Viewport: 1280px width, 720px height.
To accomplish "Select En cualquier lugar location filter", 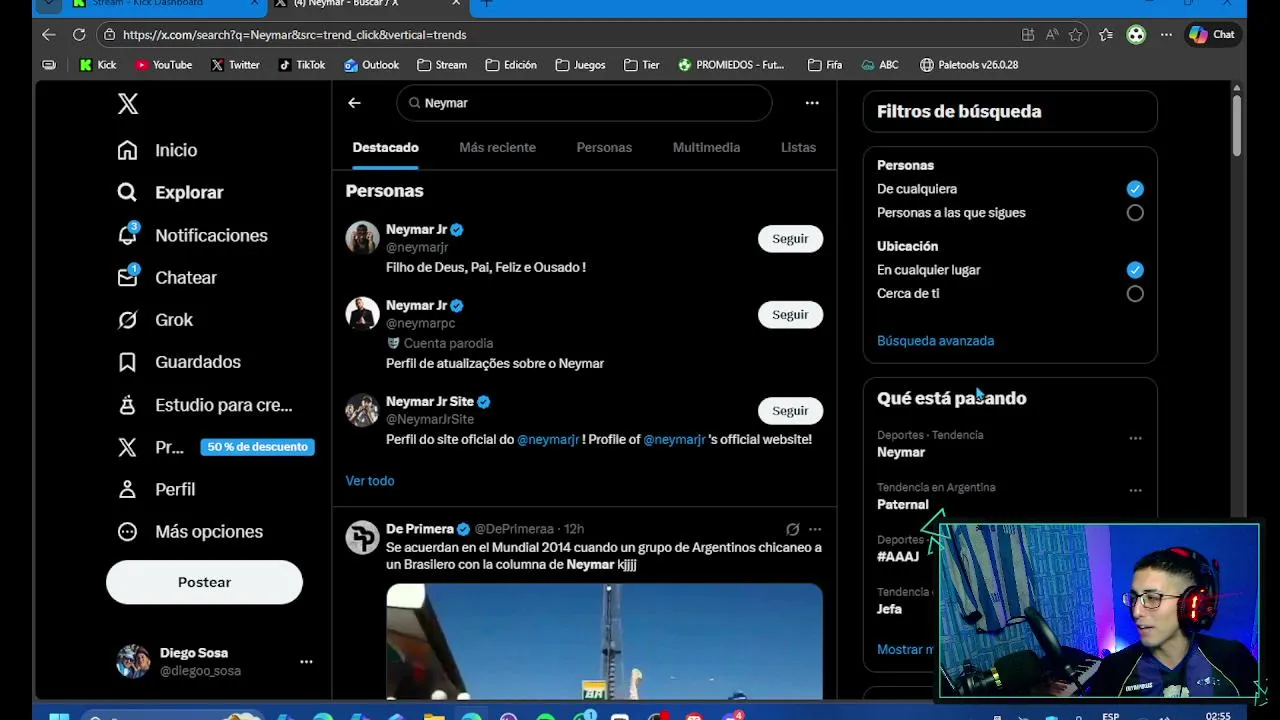I will [1135, 270].
